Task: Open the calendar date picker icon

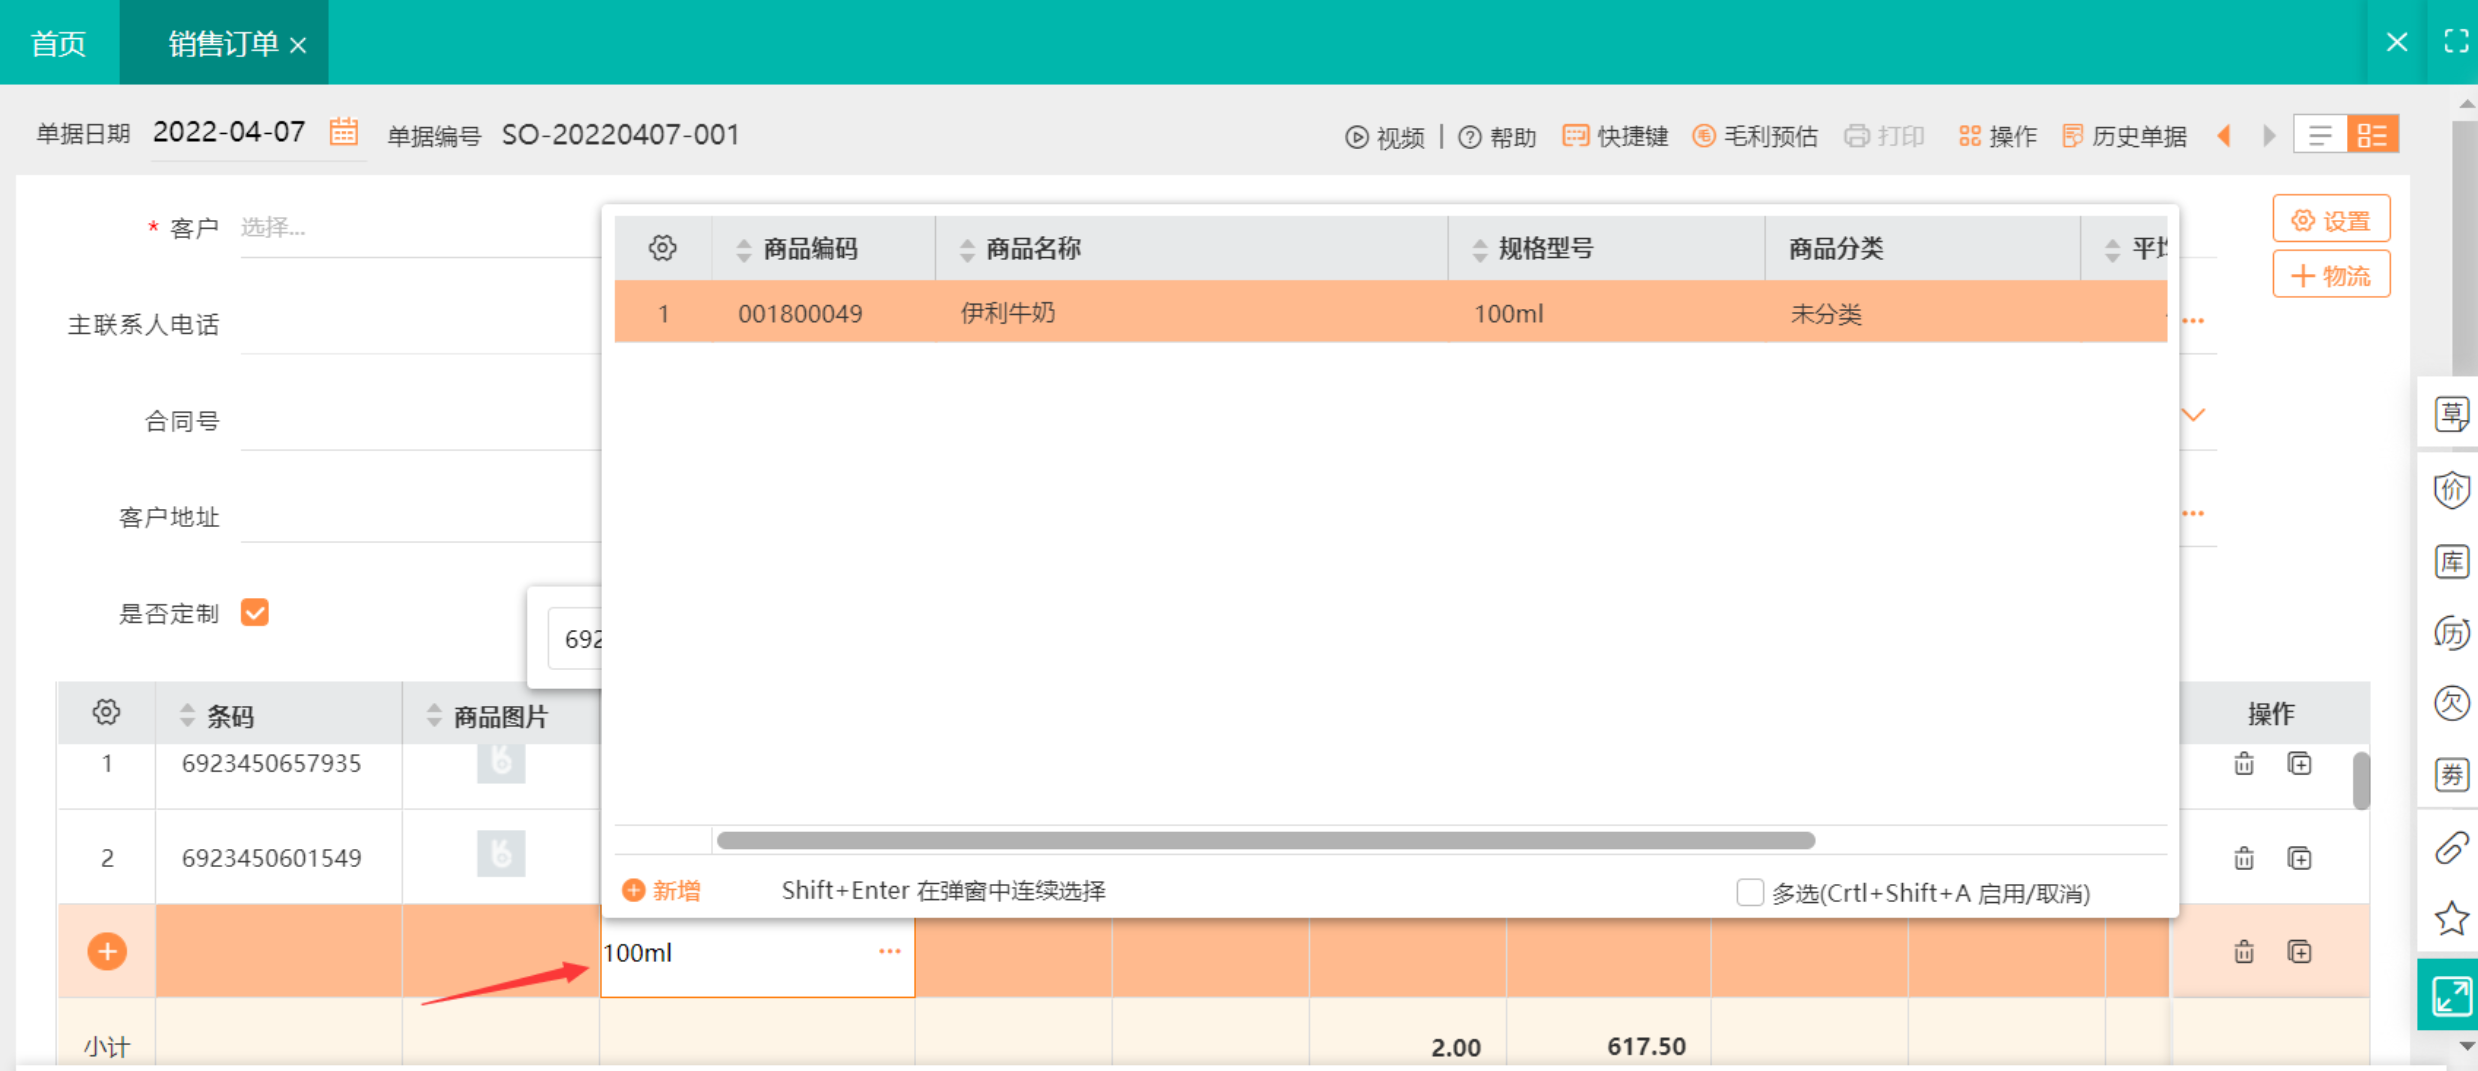Action: click(343, 132)
